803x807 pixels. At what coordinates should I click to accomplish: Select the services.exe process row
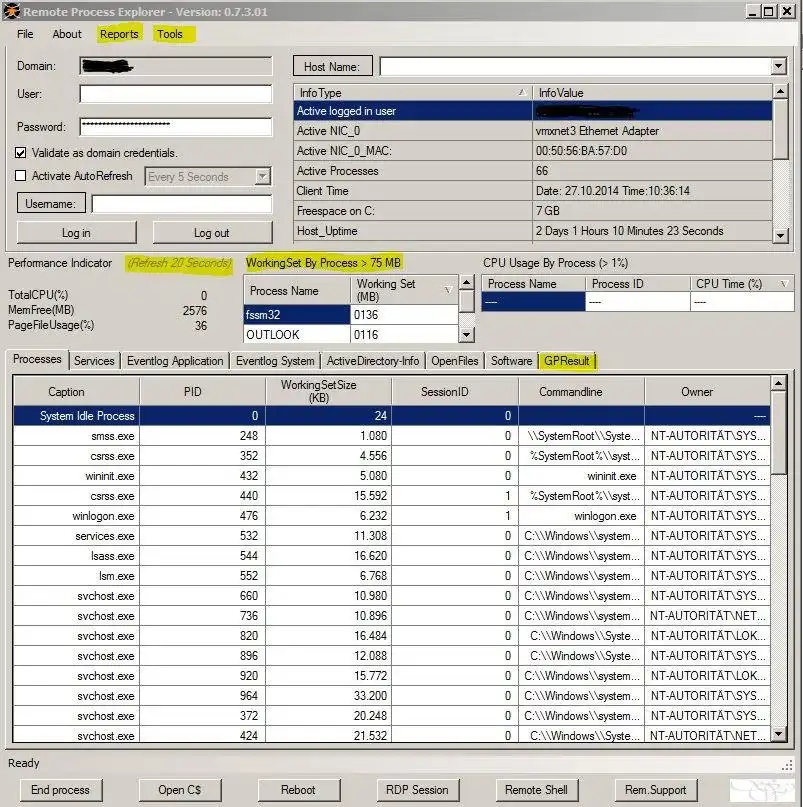[x=392, y=536]
